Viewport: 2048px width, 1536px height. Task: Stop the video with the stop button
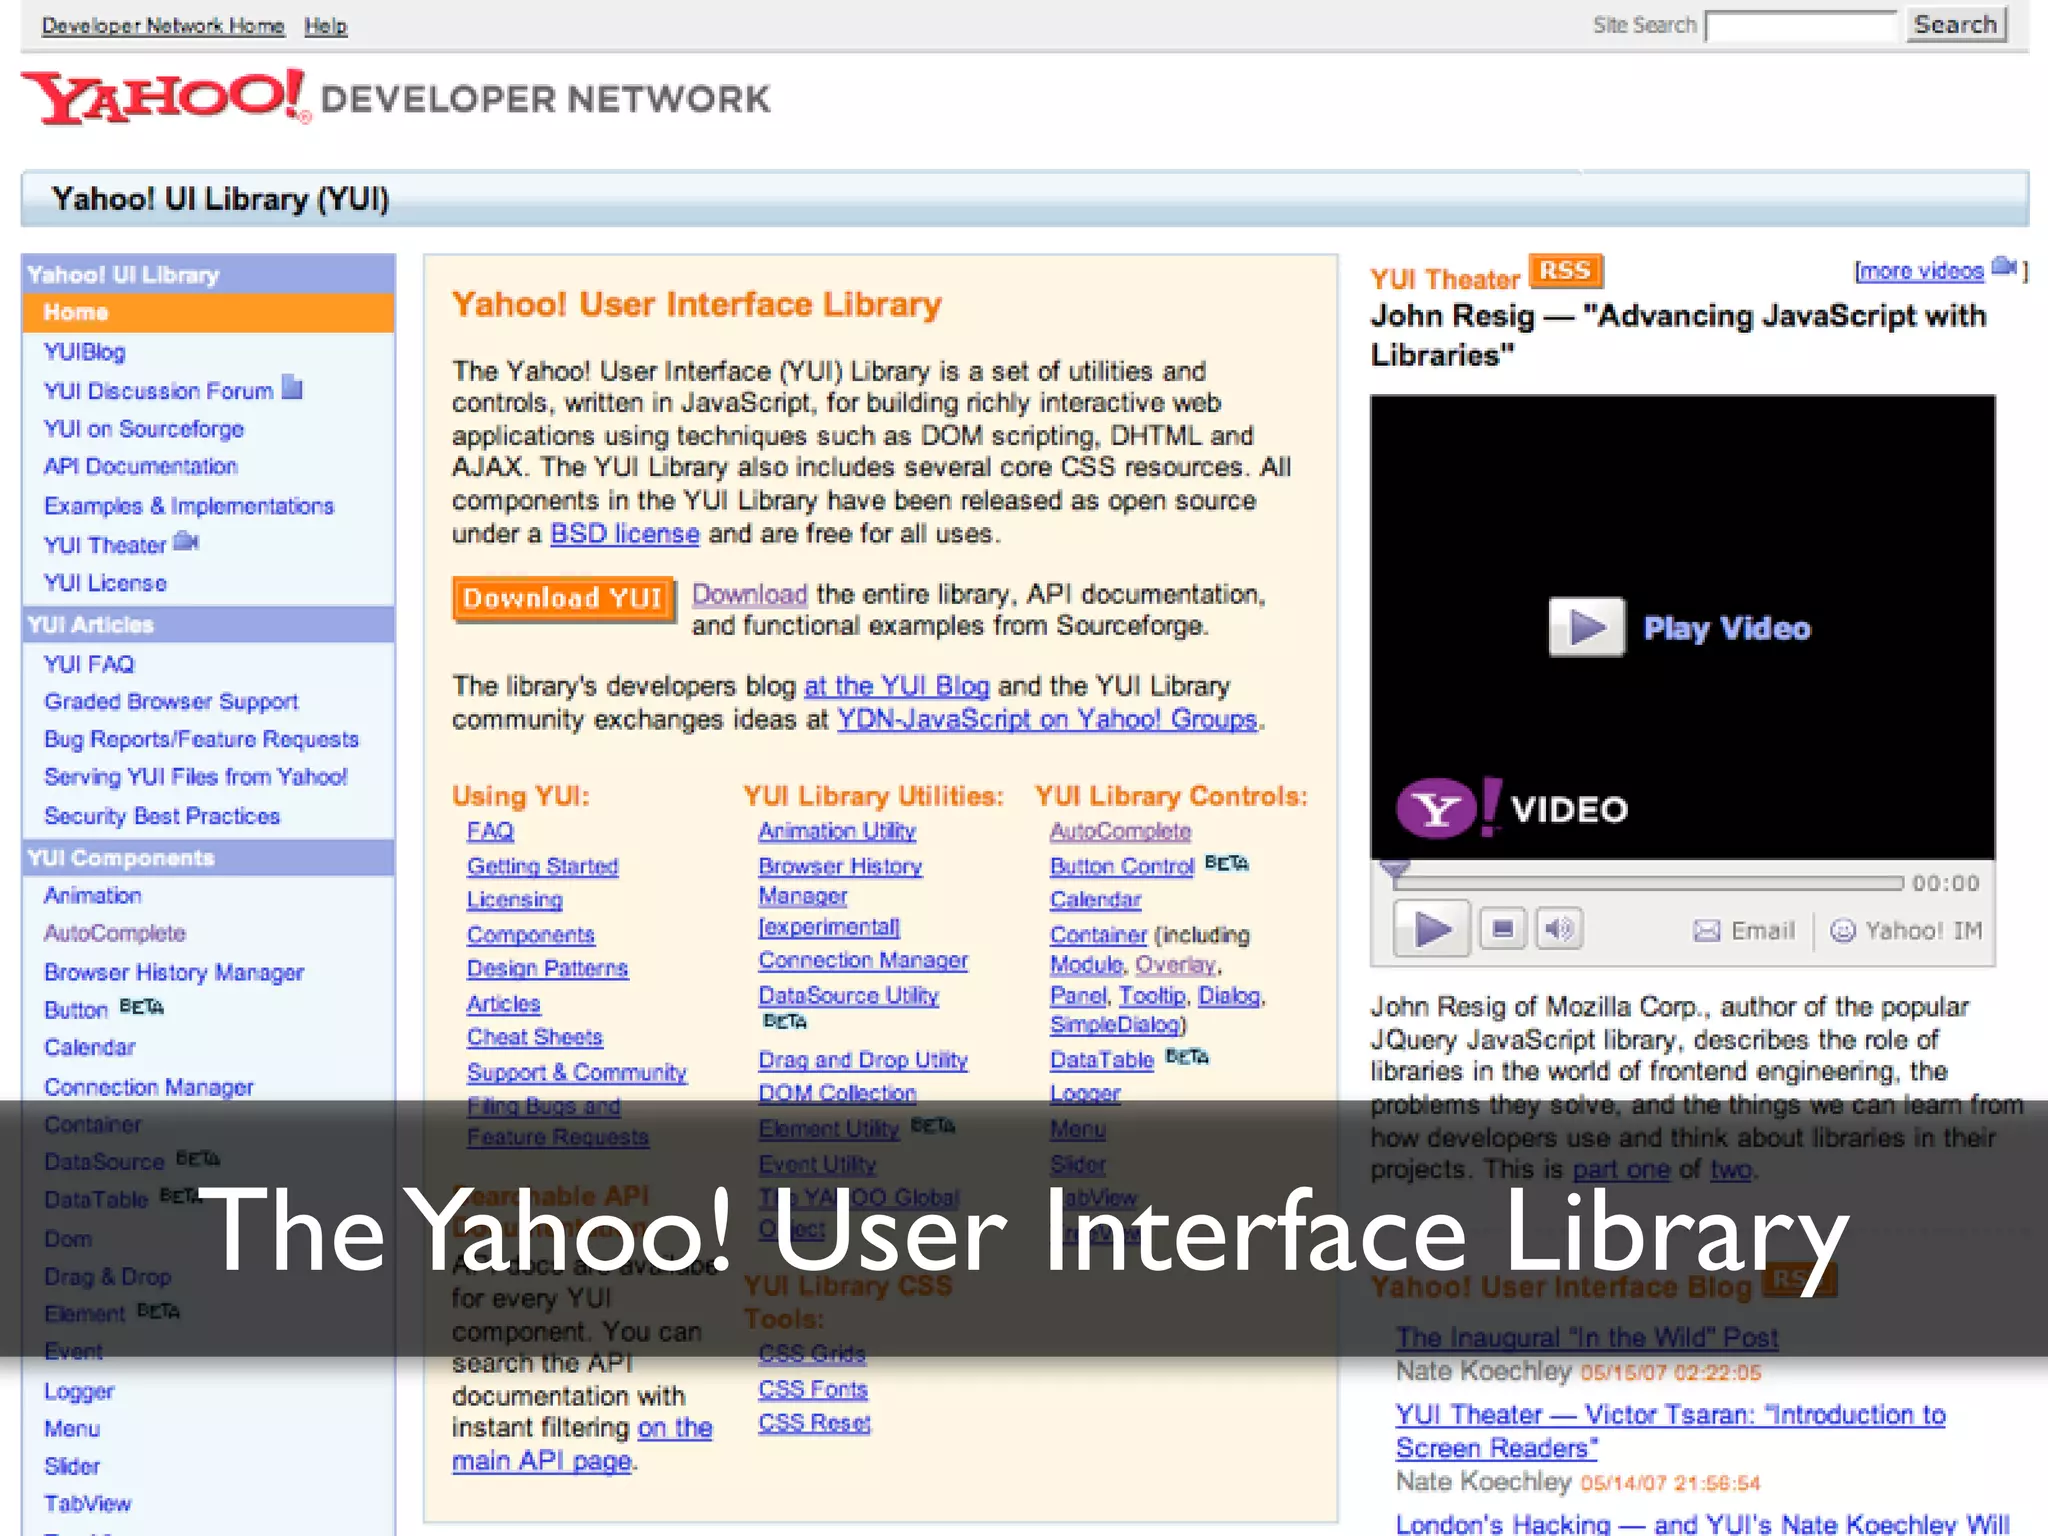tap(1502, 929)
